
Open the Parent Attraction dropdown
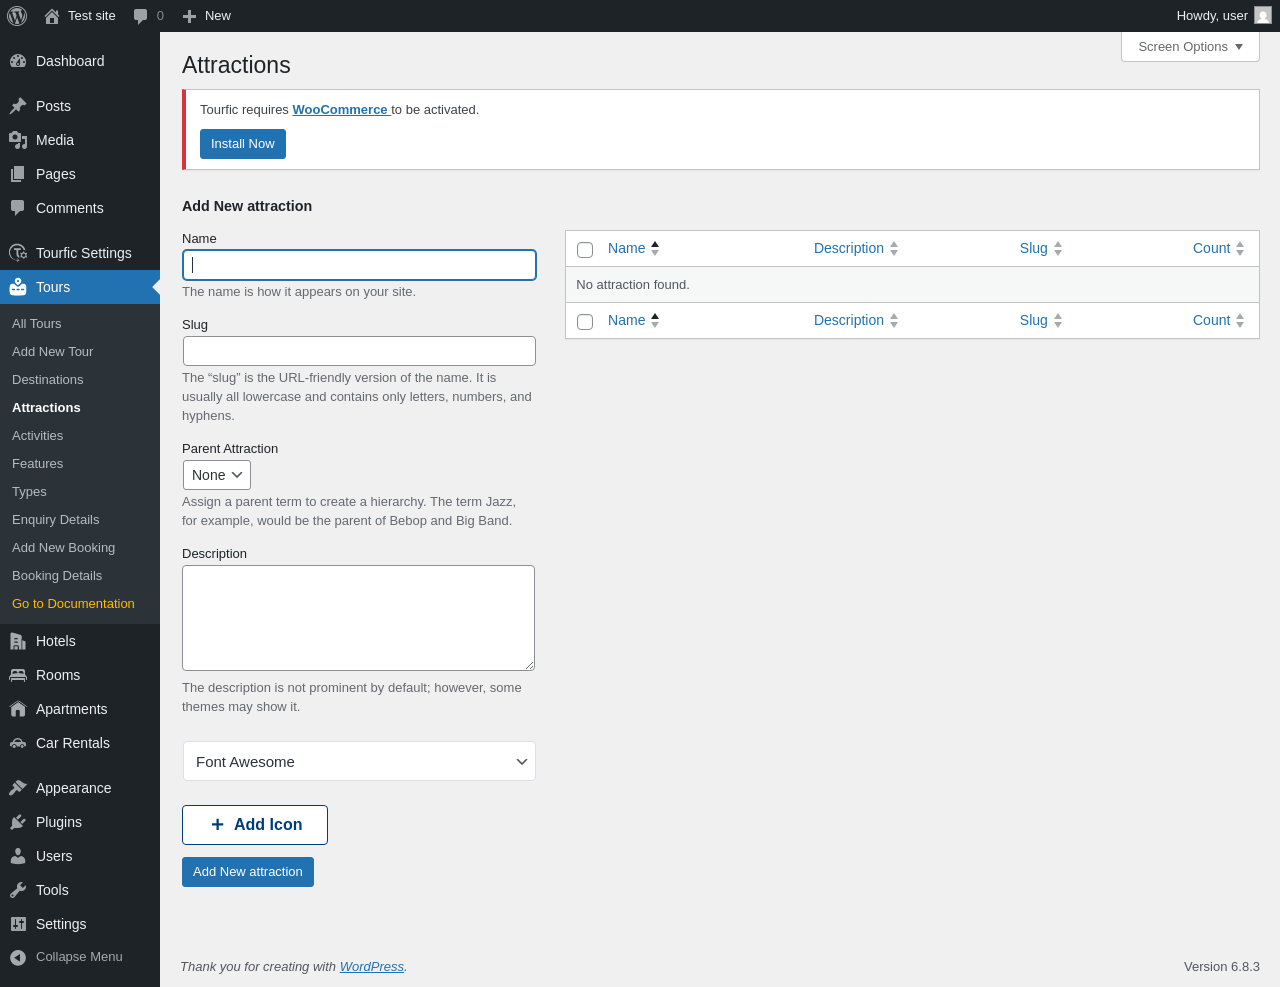click(x=217, y=475)
